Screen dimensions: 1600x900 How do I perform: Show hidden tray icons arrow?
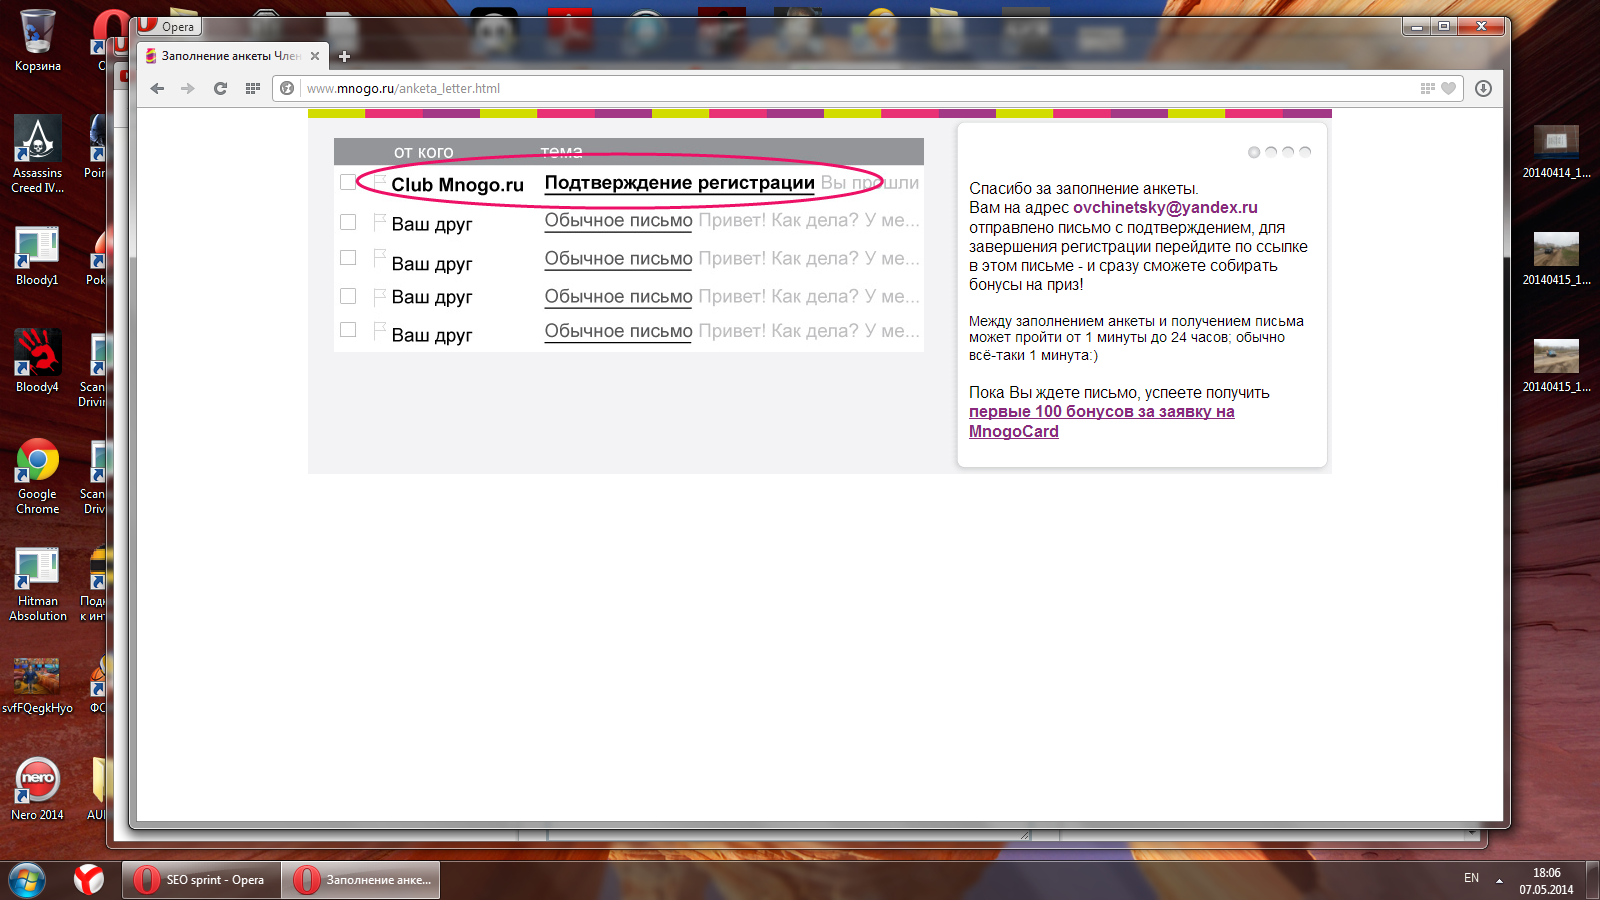coord(1499,881)
